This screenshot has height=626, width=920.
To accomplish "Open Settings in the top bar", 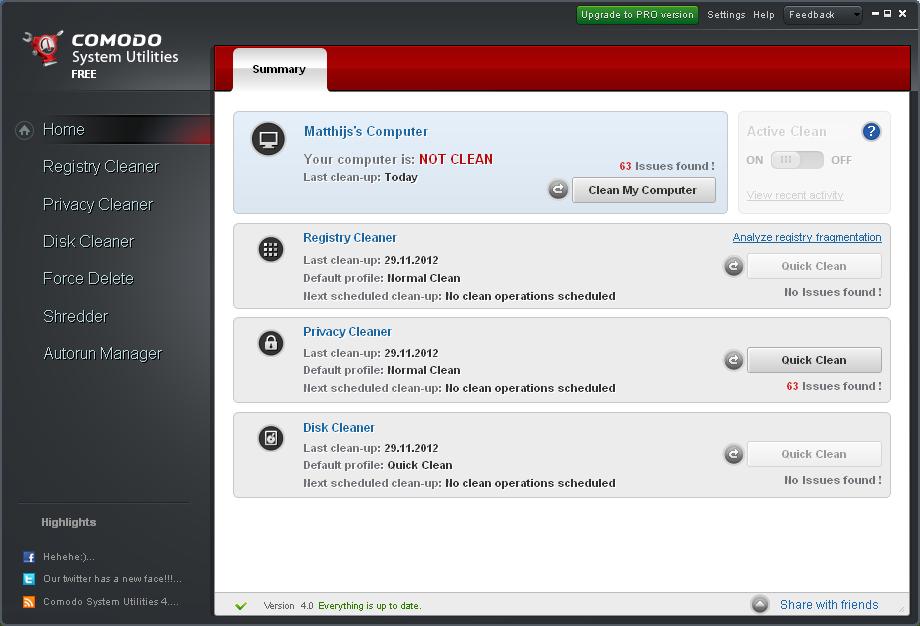I will pos(726,15).
